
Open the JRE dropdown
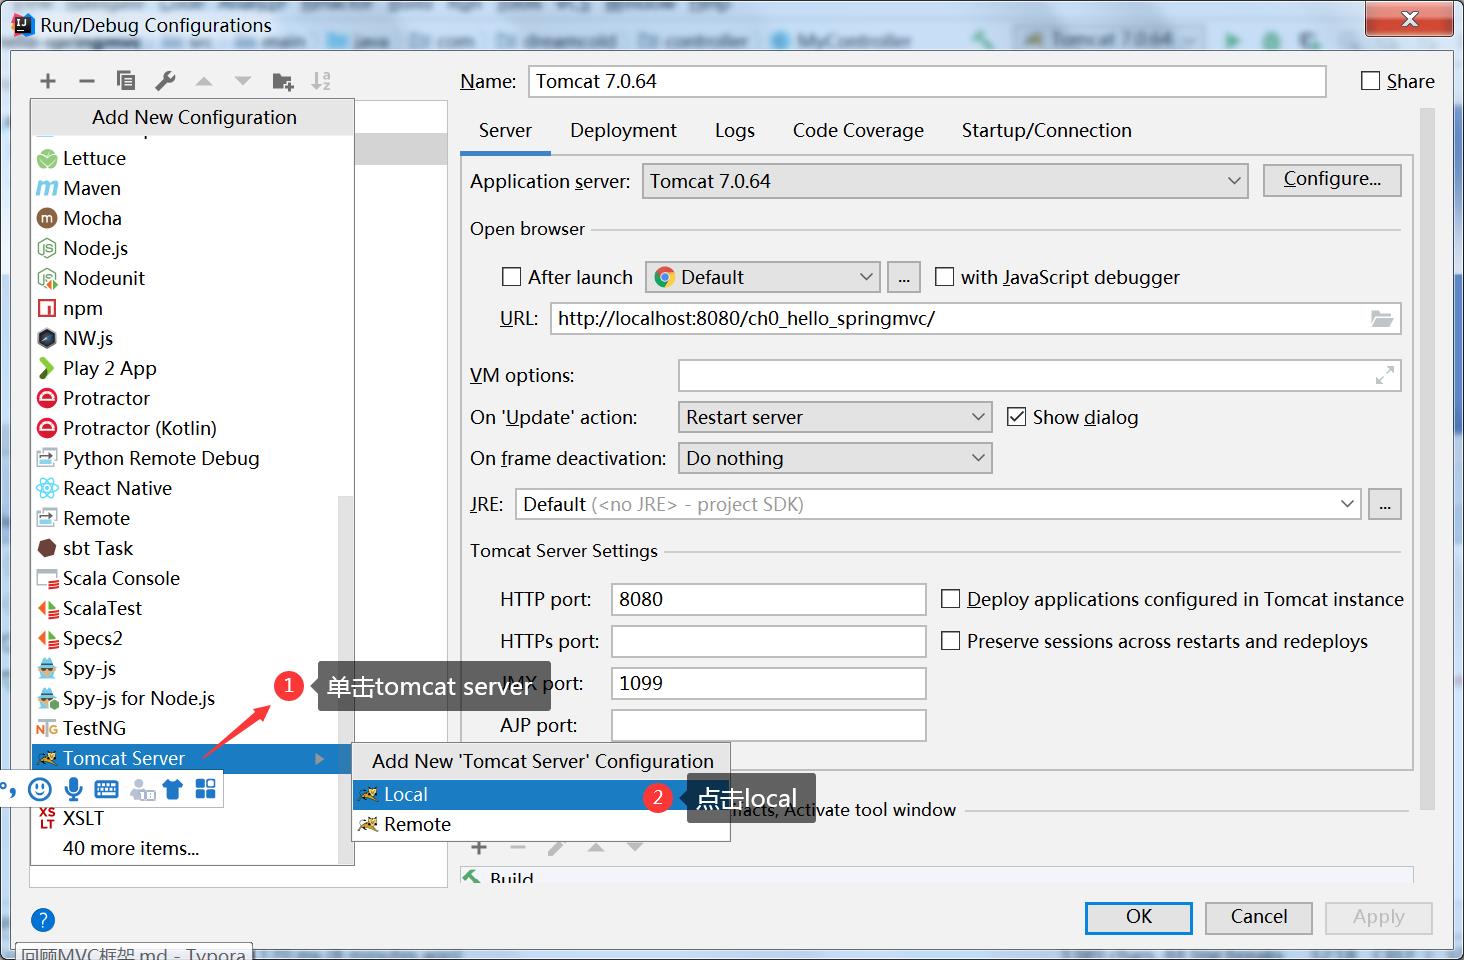[x=938, y=504]
